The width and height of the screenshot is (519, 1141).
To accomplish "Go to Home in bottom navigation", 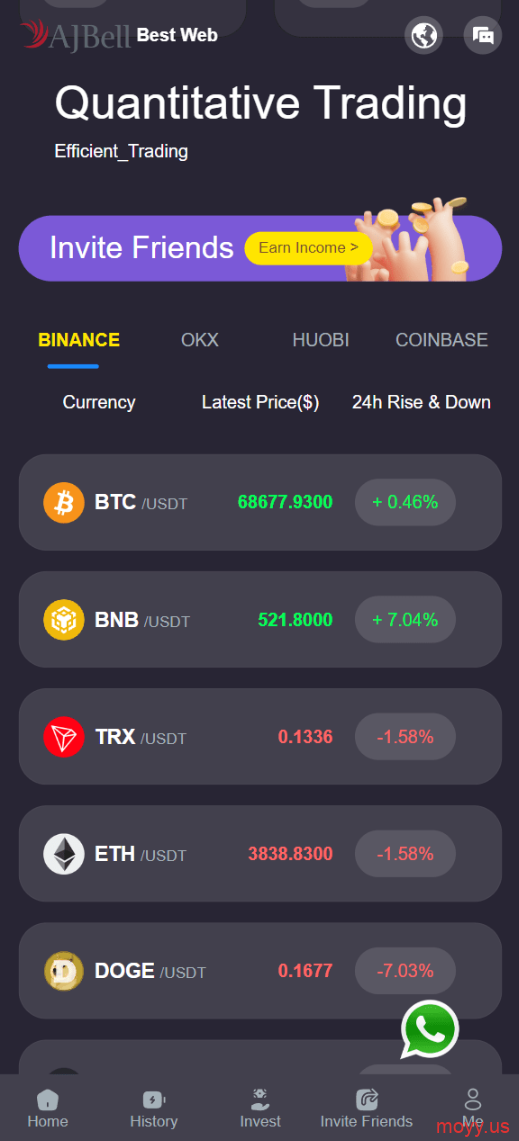I will [x=48, y=1109].
